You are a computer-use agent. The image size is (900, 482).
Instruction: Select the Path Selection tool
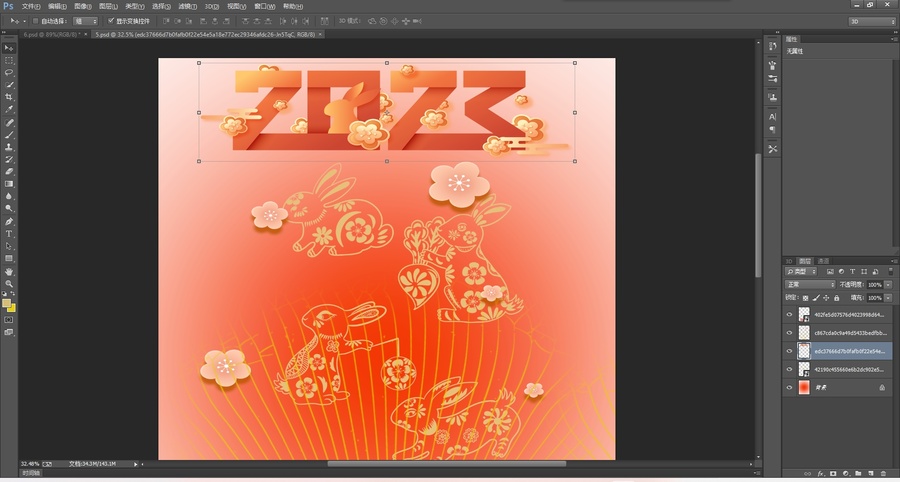pyautogui.click(x=9, y=246)
